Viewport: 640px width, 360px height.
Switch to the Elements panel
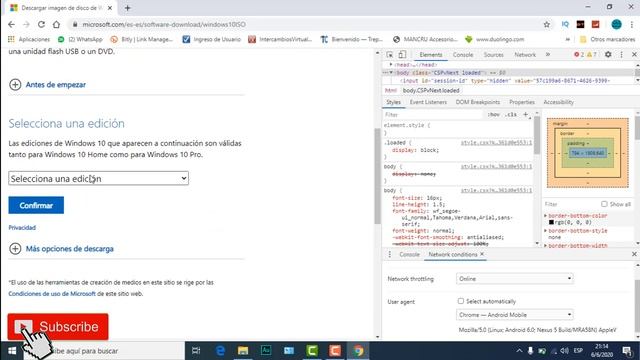(431, 55)
